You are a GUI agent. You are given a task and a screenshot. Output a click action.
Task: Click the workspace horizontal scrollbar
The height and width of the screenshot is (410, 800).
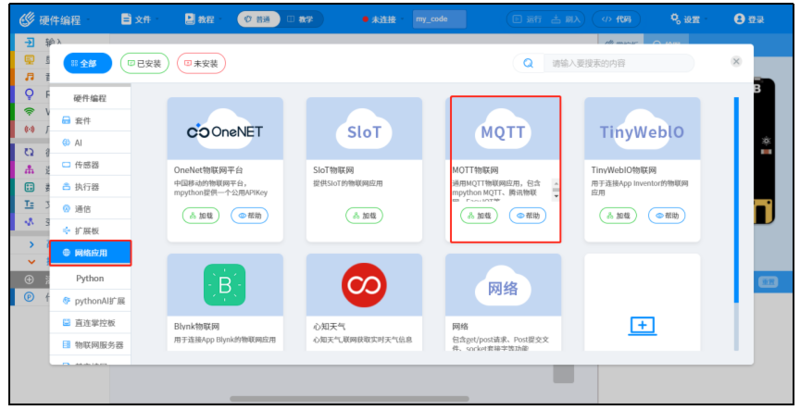349,399
